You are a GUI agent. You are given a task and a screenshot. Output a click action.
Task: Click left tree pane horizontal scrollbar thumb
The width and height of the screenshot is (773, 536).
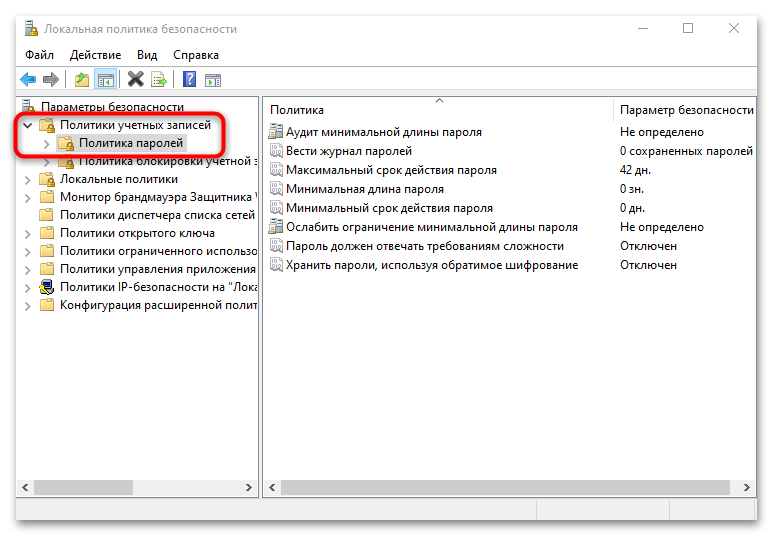click(83, 487)
